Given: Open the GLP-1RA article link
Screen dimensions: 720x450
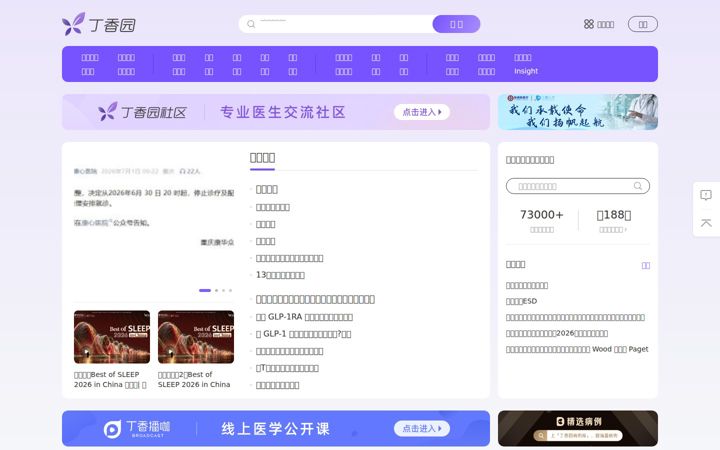Looking at the screenshot, I should [x=304, y=317].
